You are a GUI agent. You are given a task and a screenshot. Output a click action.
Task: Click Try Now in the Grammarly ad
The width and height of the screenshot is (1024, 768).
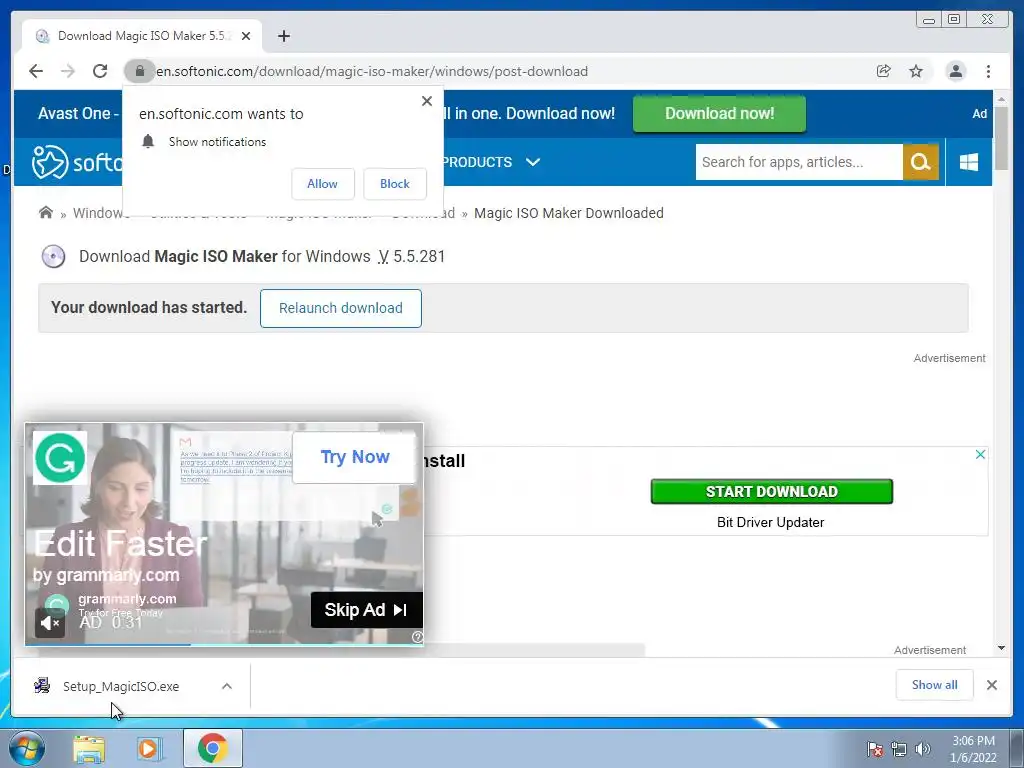tap(355, 457)
